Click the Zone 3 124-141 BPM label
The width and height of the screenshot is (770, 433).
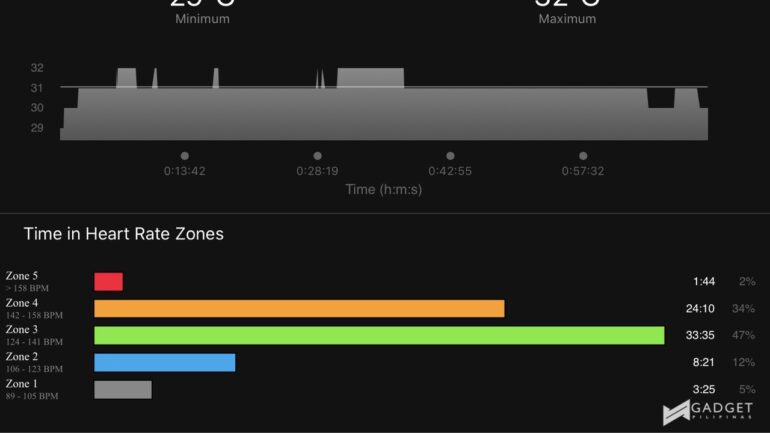point(34,335)
